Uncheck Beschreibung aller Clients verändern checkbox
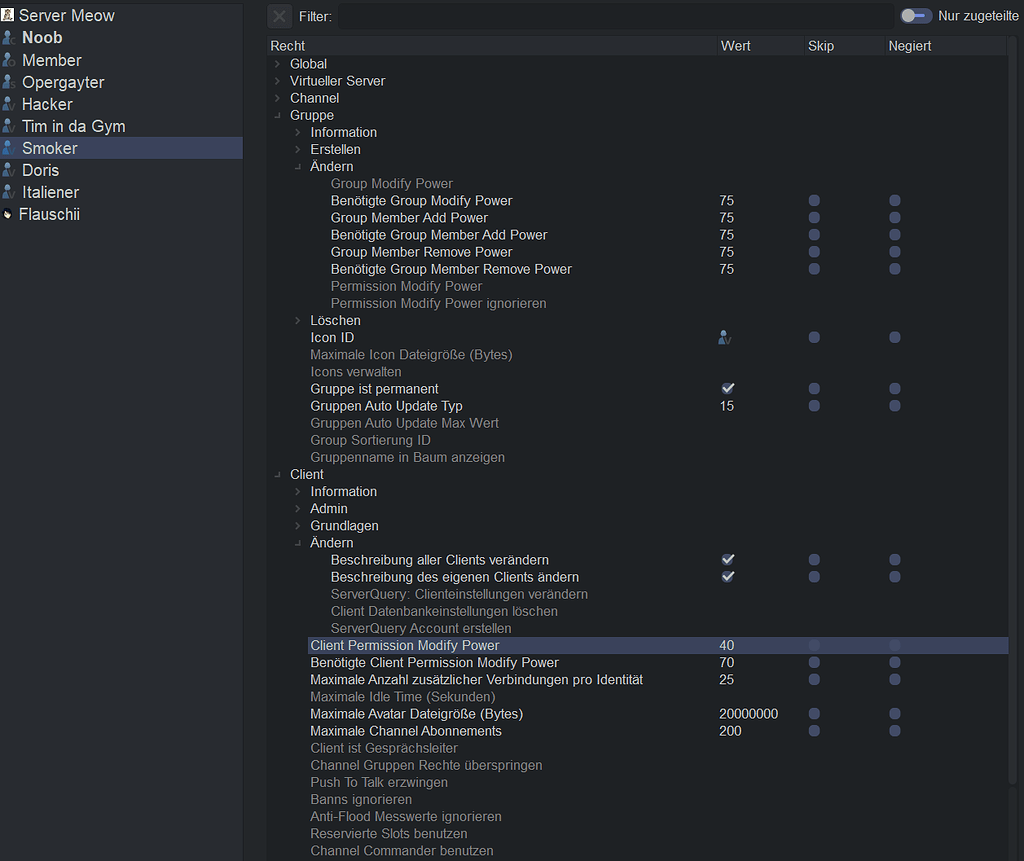The width and height of the screenshot is (1024, 861). click(x=728, y=560)
